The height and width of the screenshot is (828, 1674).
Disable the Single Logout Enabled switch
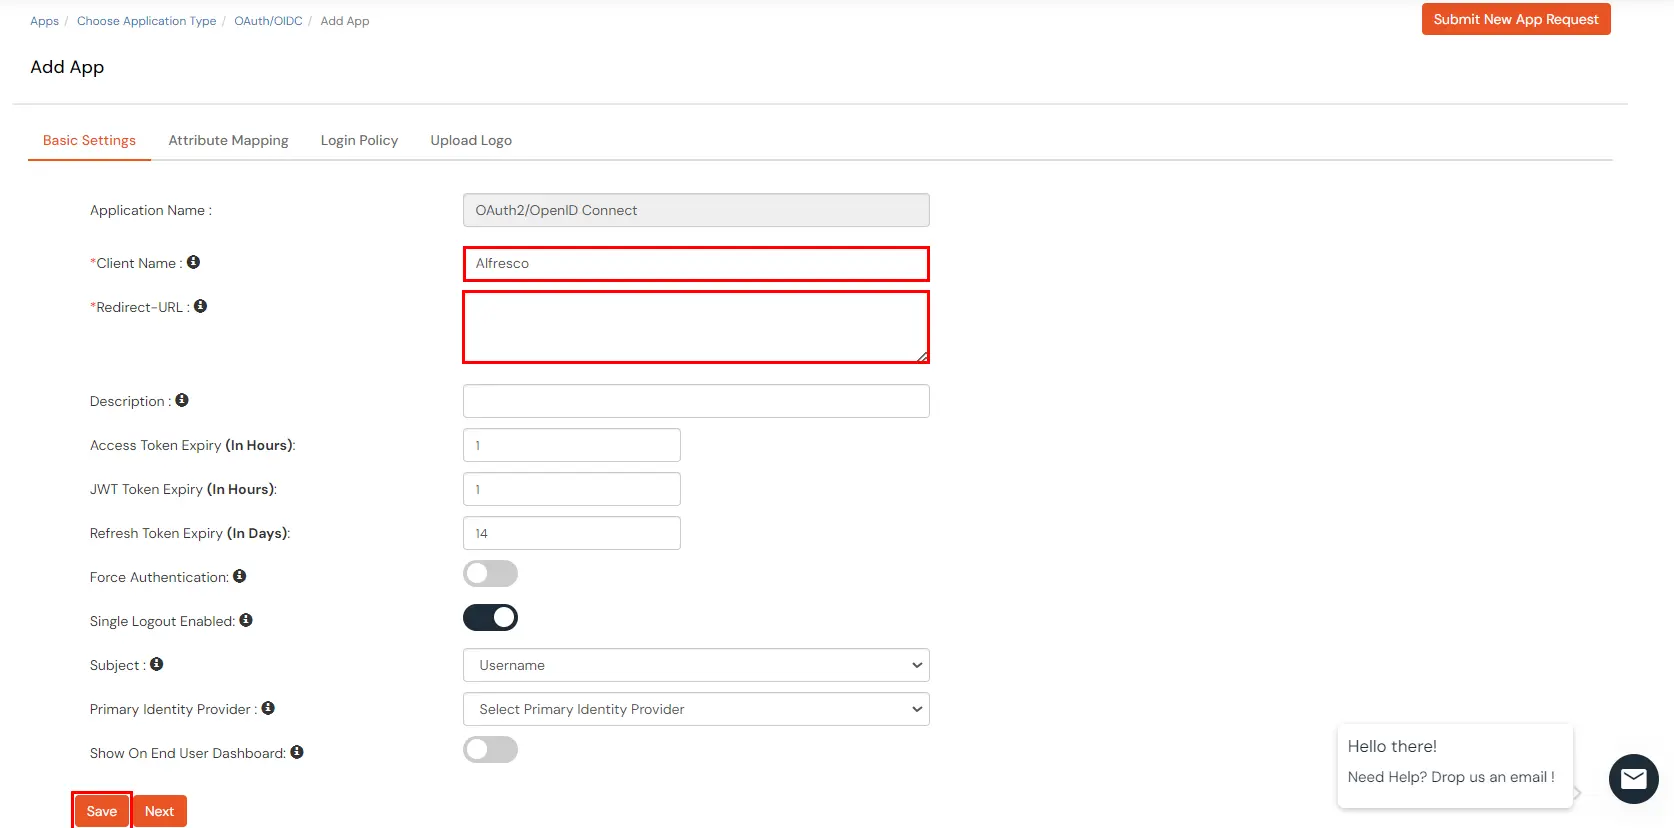490,618
